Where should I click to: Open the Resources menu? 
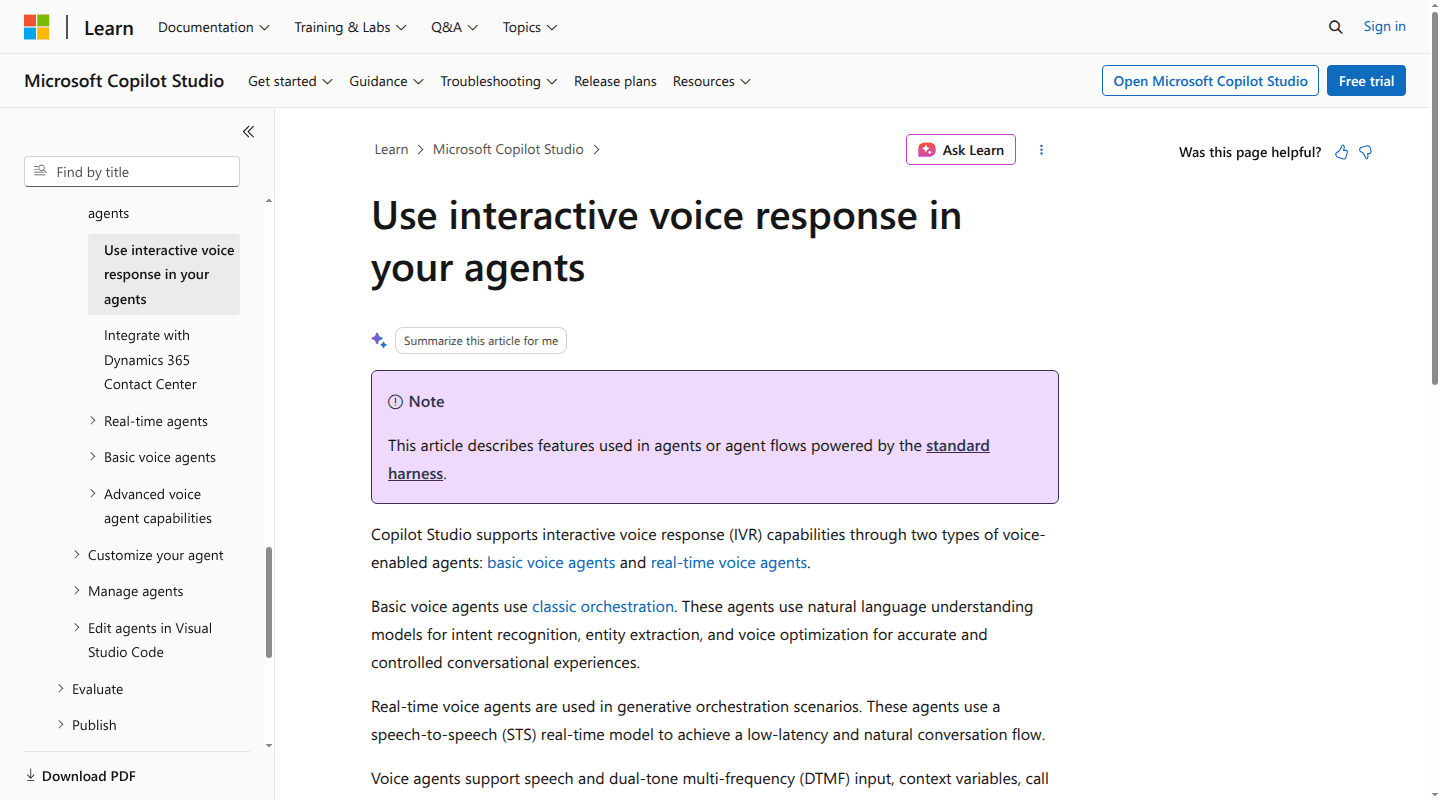(712, 81)
